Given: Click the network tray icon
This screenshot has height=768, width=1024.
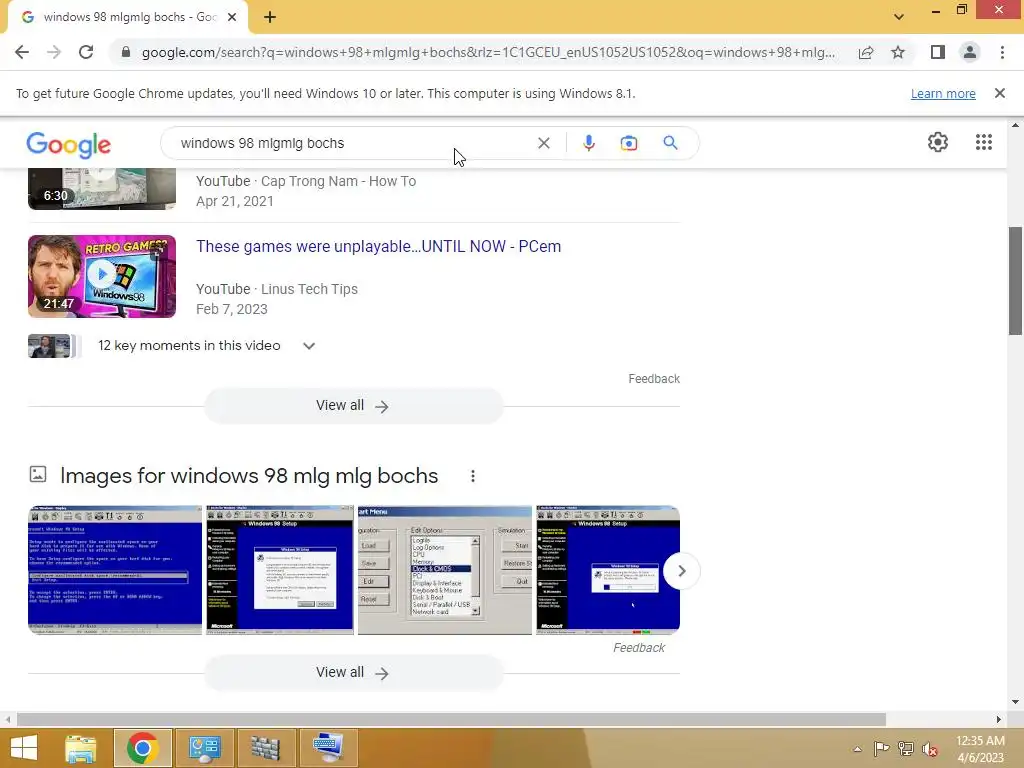Looking at the screenshot, I should [x=905, y=748].
